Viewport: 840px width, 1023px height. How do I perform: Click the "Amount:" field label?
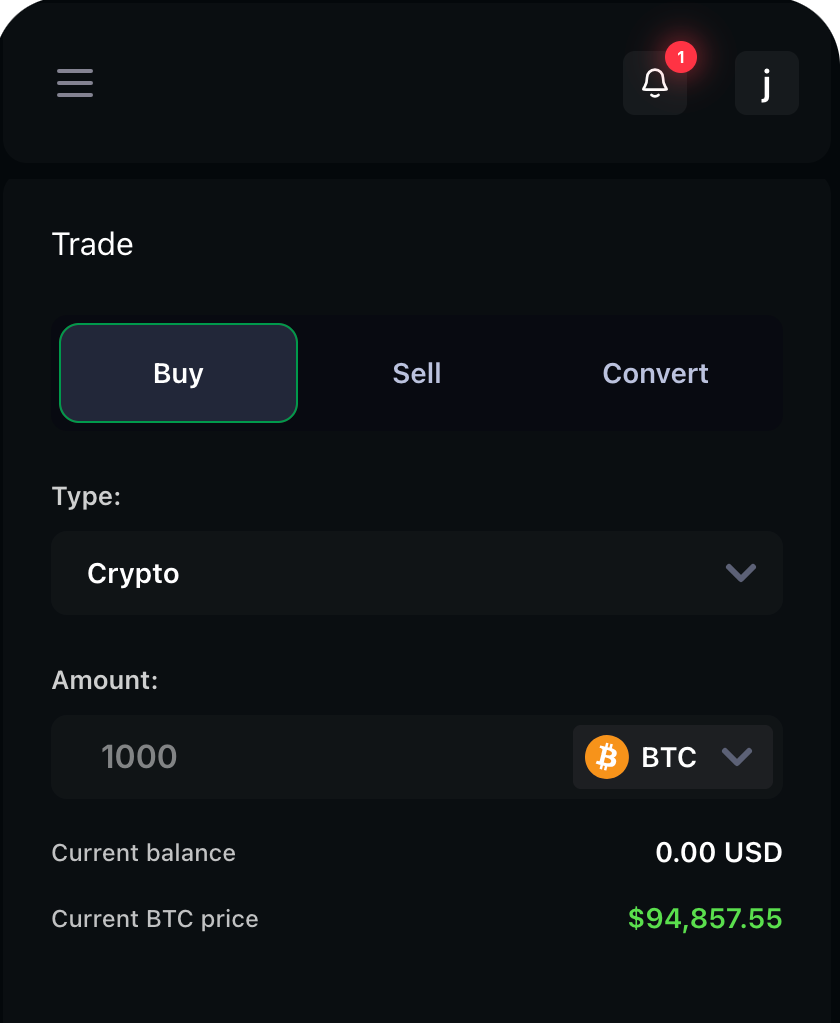(x=105, y=681)
